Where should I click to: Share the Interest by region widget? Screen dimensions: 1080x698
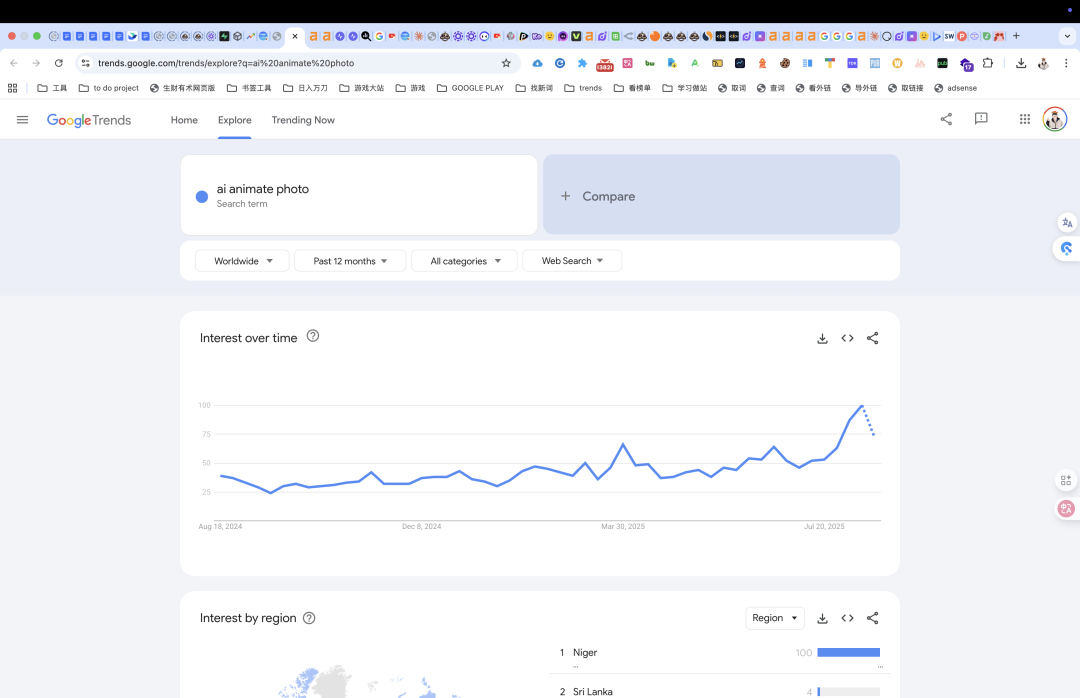click(873, 618)
